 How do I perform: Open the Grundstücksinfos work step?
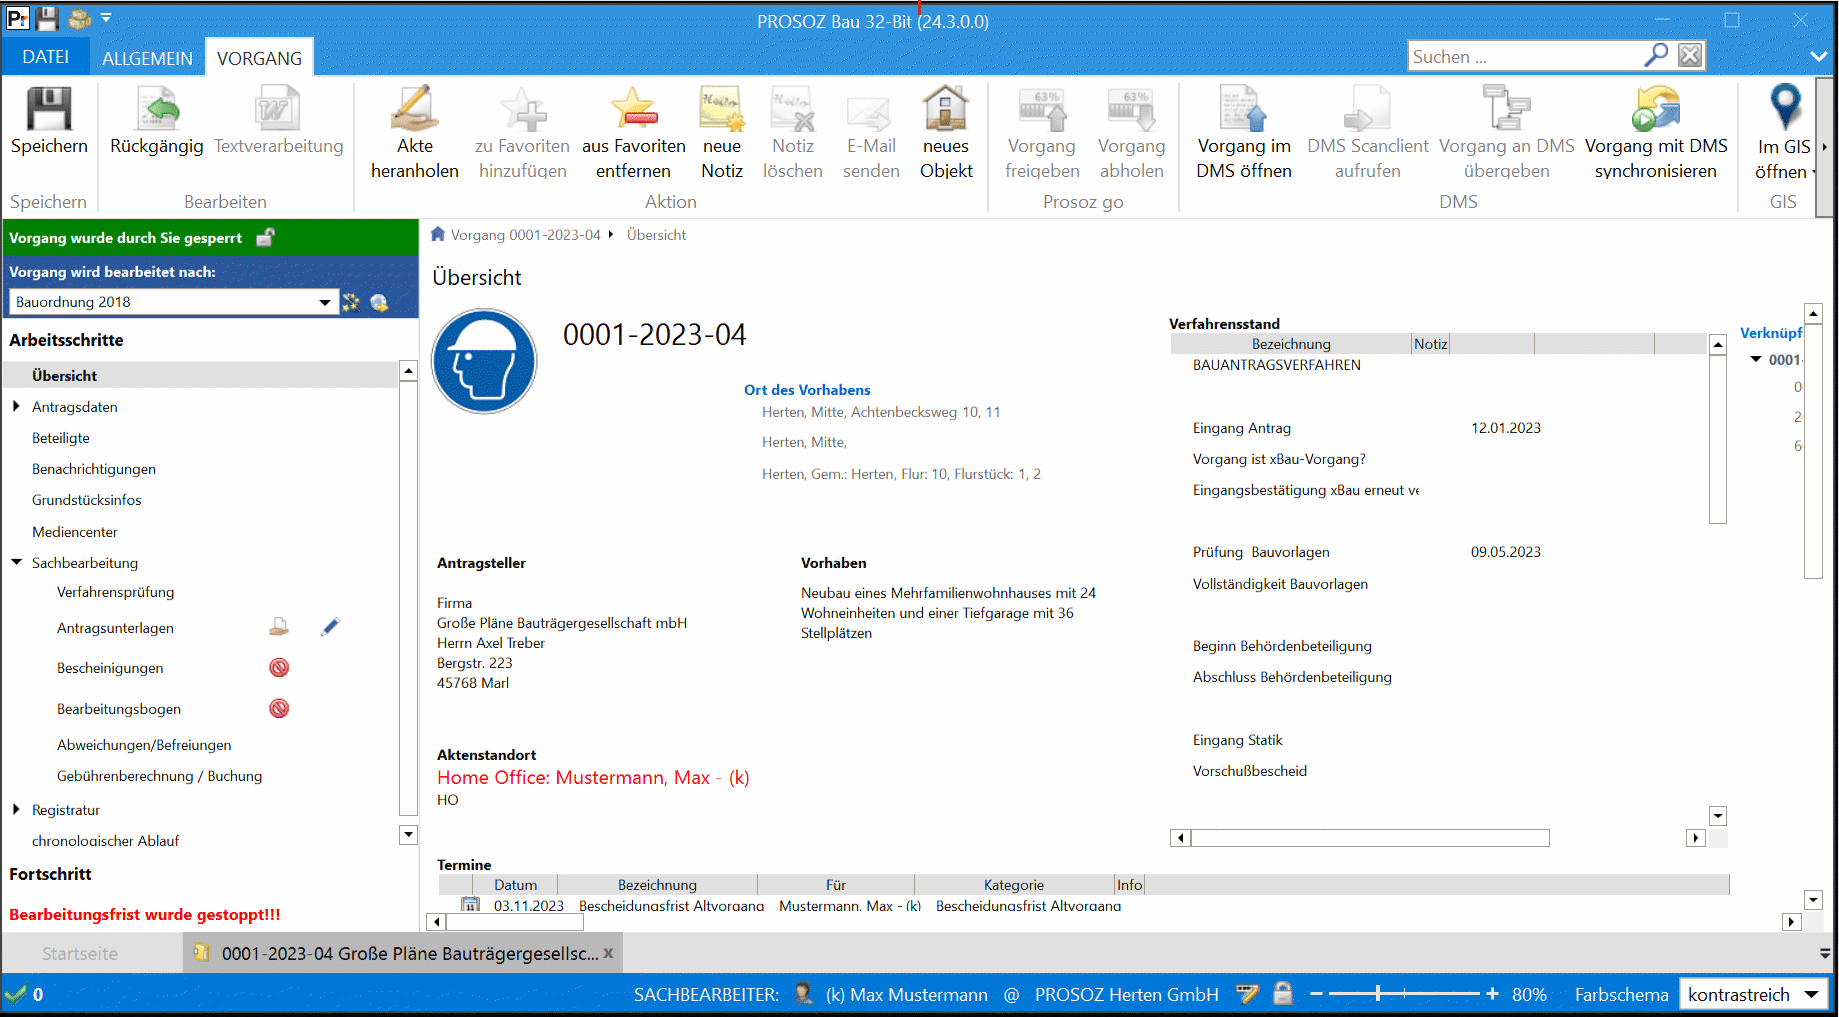point(87,500)
